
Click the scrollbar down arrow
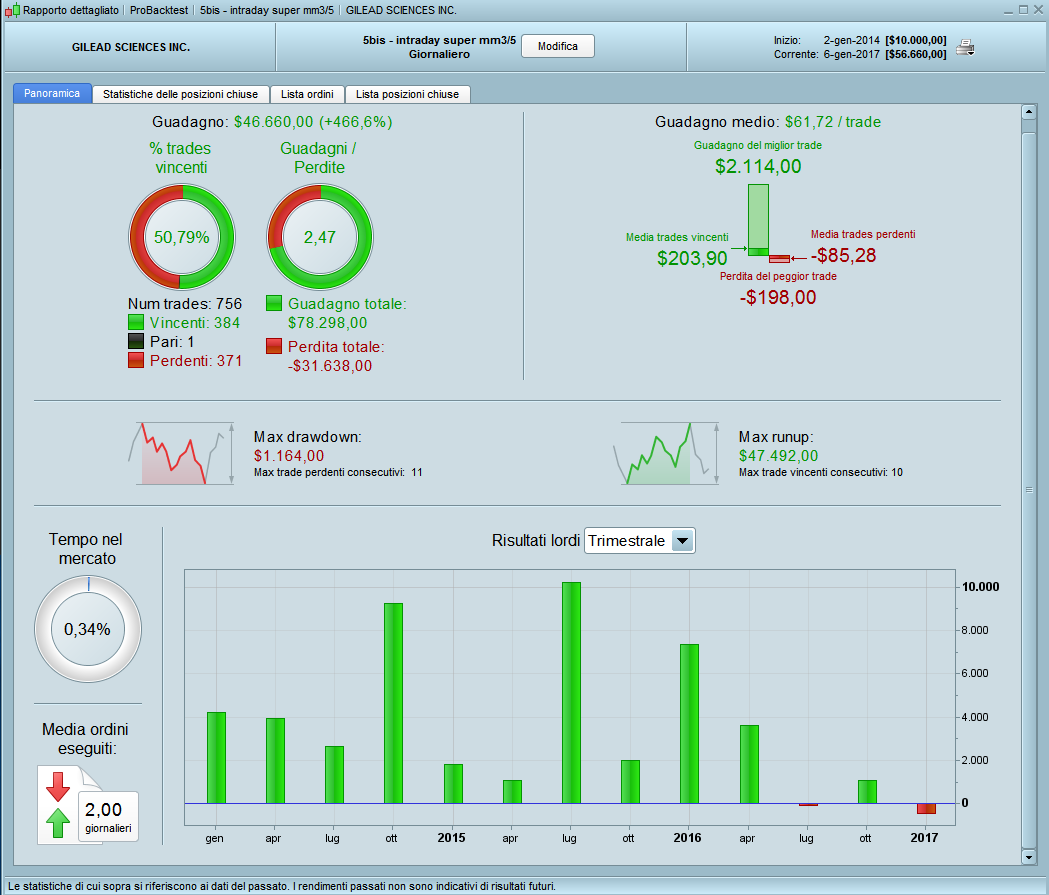tap(1029, 857)
